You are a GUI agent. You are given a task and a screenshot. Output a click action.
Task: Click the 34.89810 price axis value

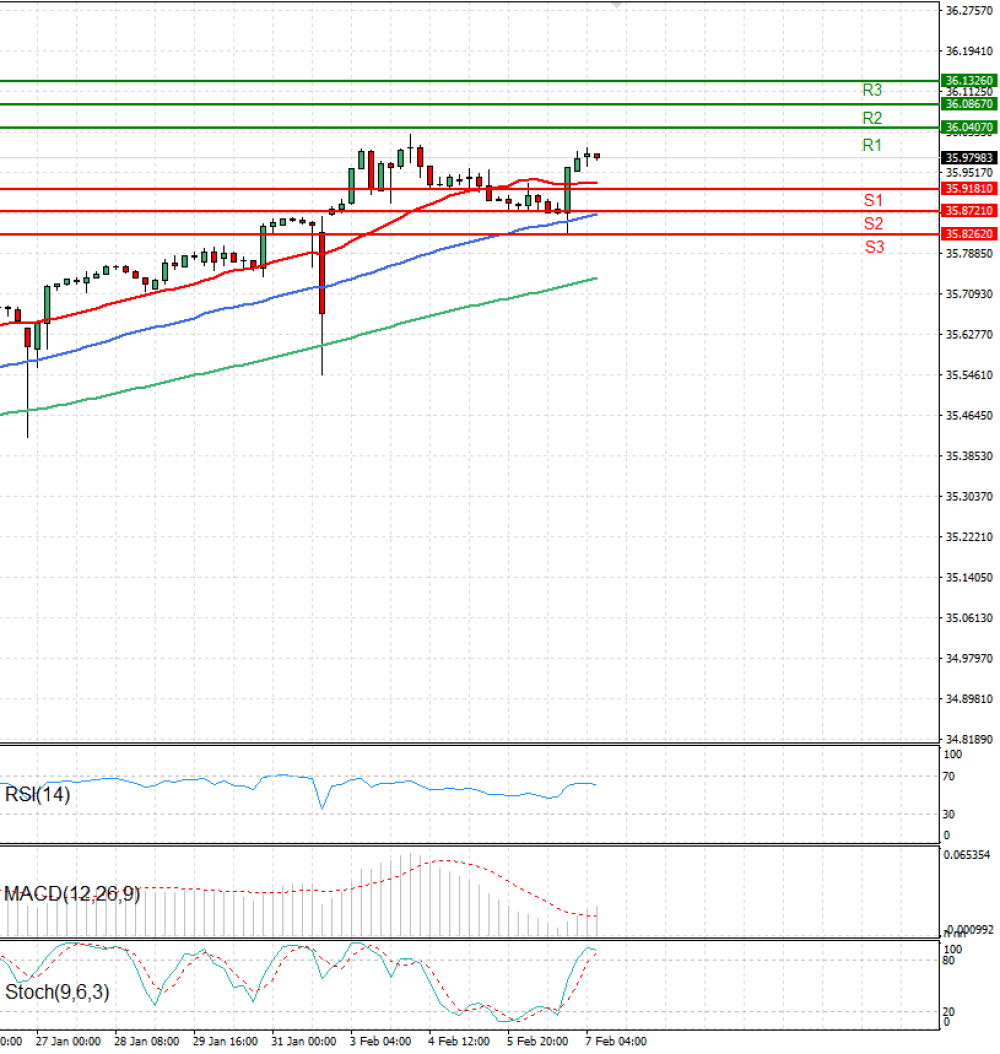click(x=969, y=699)
